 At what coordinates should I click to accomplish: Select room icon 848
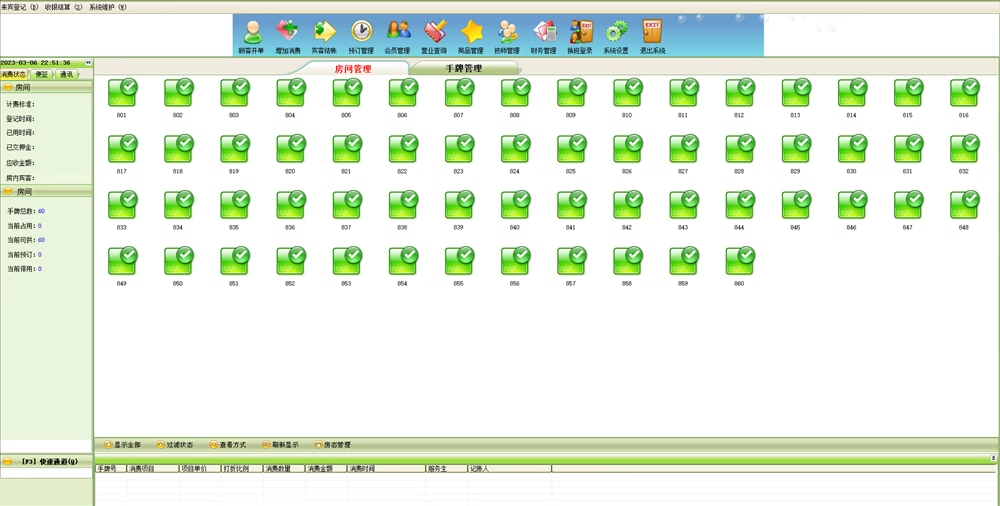964,205
